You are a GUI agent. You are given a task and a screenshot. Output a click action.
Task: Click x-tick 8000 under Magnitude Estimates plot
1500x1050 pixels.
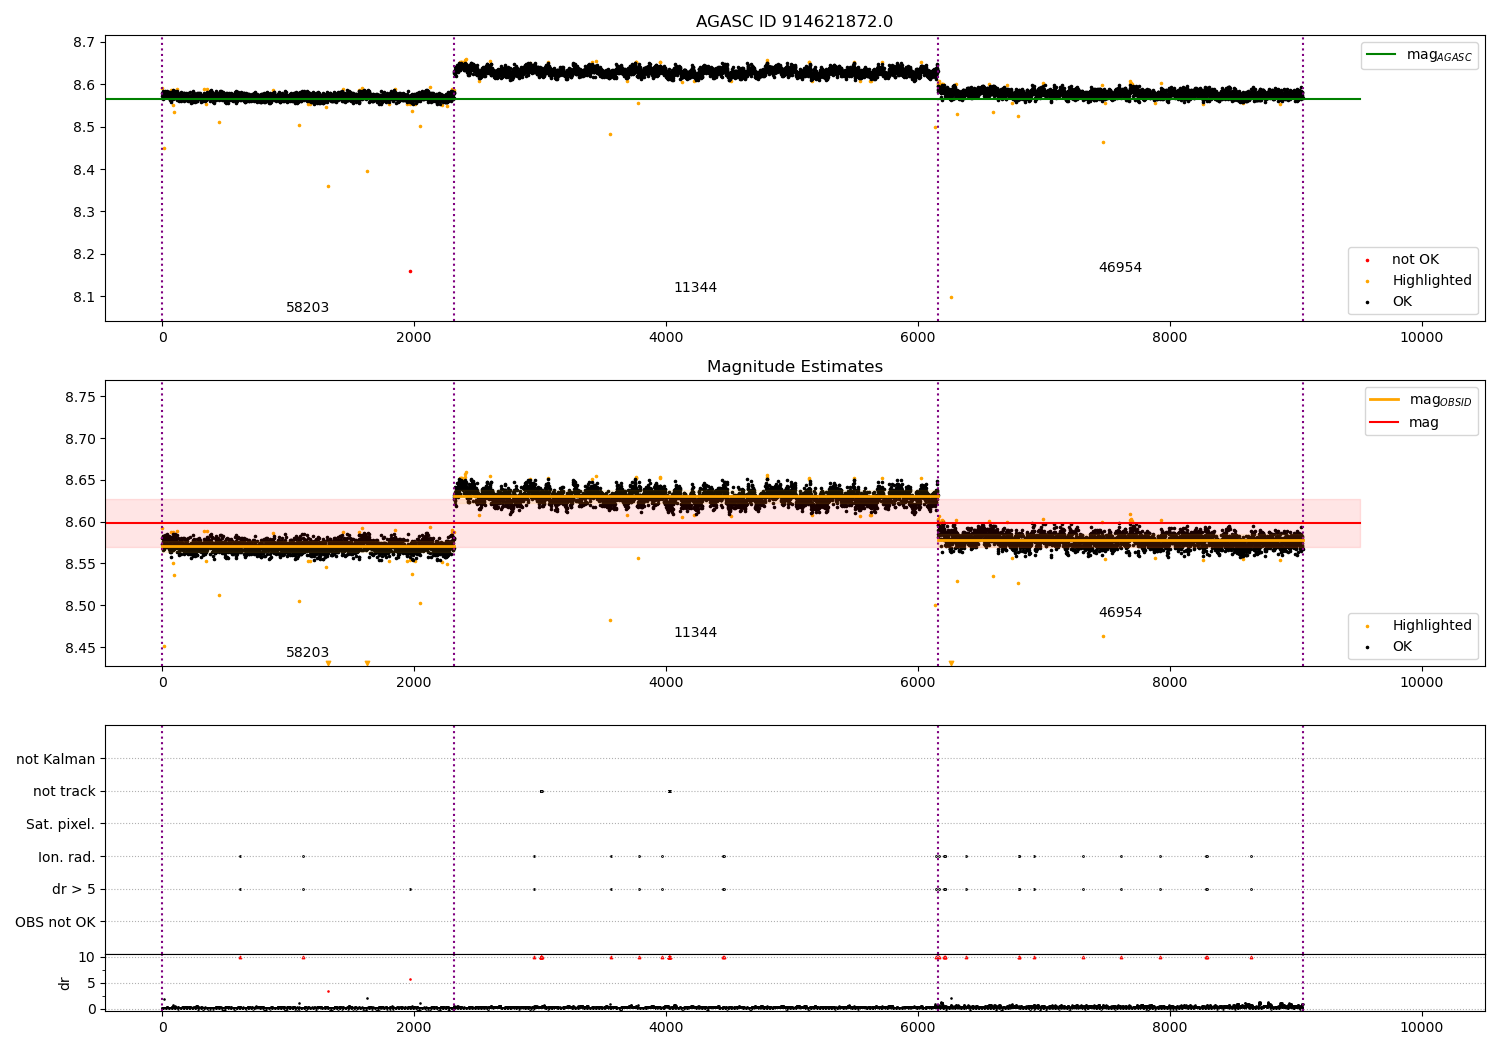click(x=1169, y=683)
